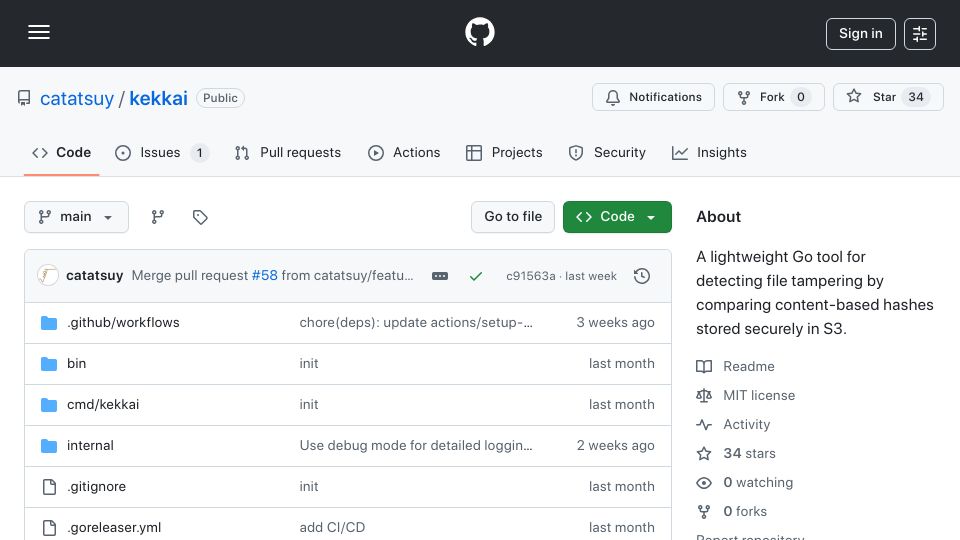The width and height of the screenshot is (960, 540).
Task: View tags via the tag icon
Action: coord(200,217)
